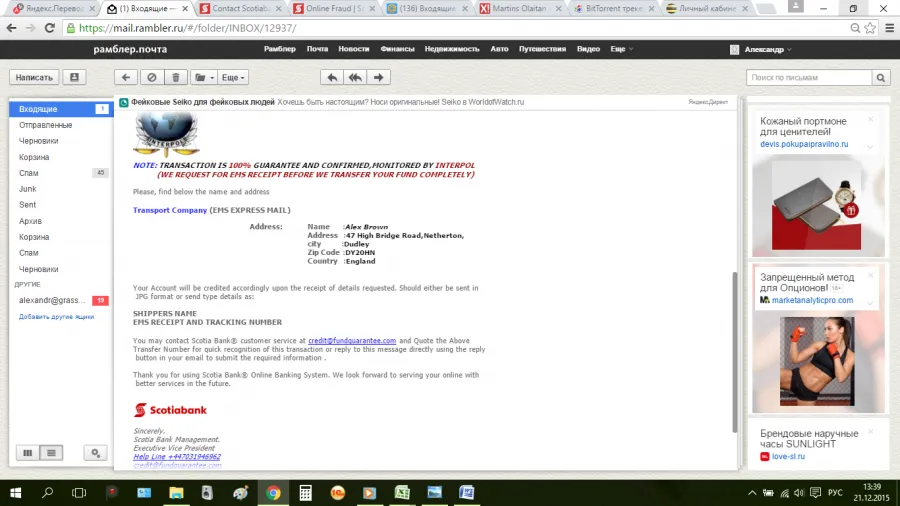
Task: Open mail settings gear icon
Action: click(95, 453)
